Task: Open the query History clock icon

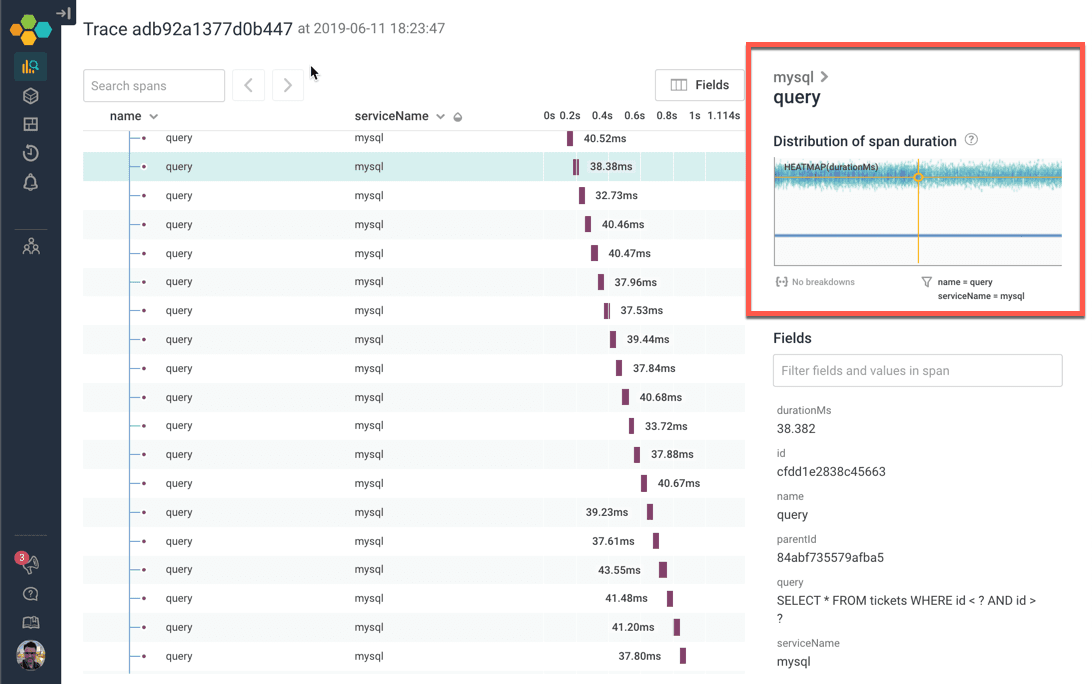Action: (x=30, y=153)
